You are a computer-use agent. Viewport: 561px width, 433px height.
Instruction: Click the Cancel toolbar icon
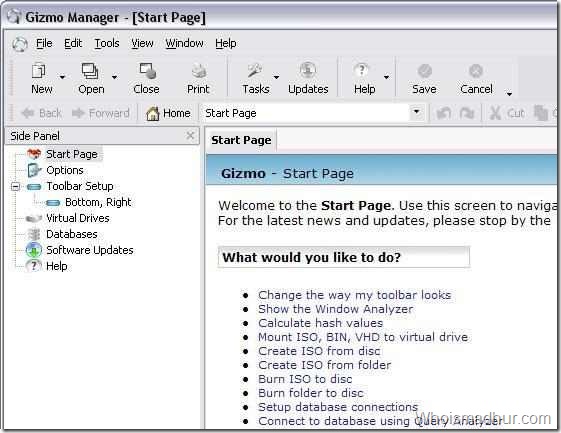tap(476, 71)
